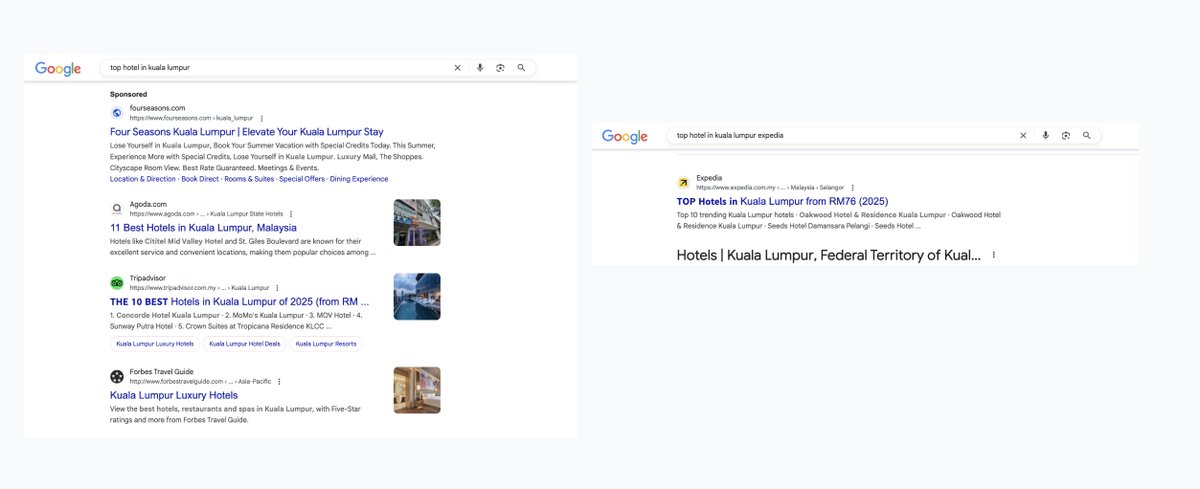Open the three-dot menu beside 'Hotels | Kuala Lumpur' heading
1200x489 pixels.
[993, 255]
